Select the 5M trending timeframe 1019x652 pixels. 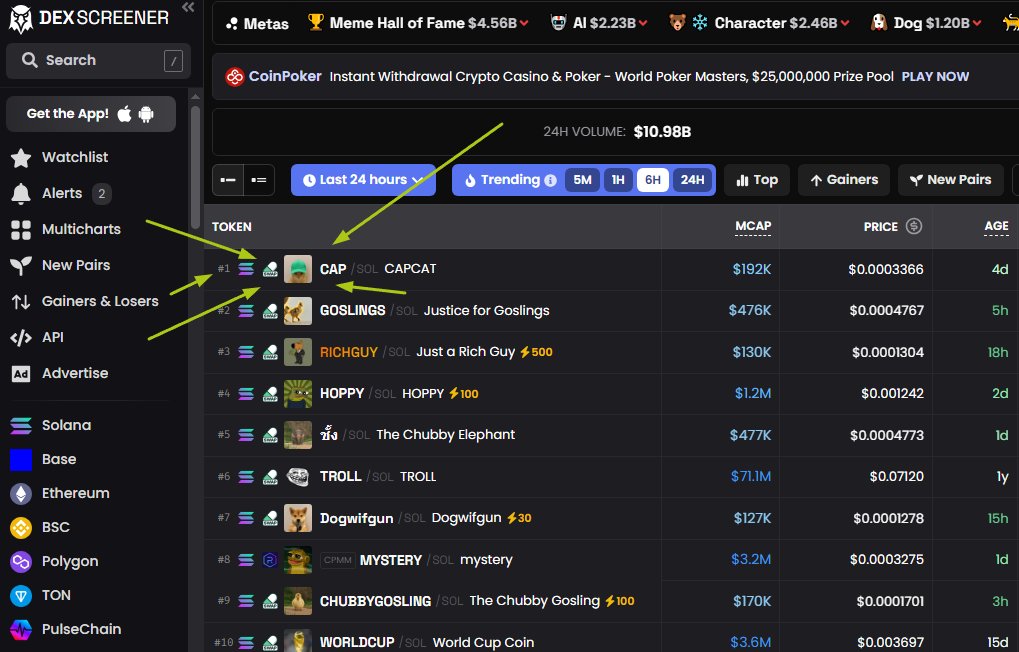click(x=582, y=180)
